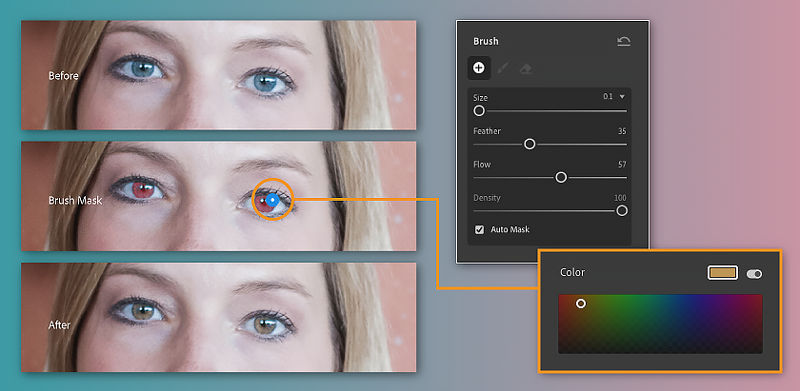
Task: Click the Feather value 35
Action: pyautogui.click(x=622, y=131)
